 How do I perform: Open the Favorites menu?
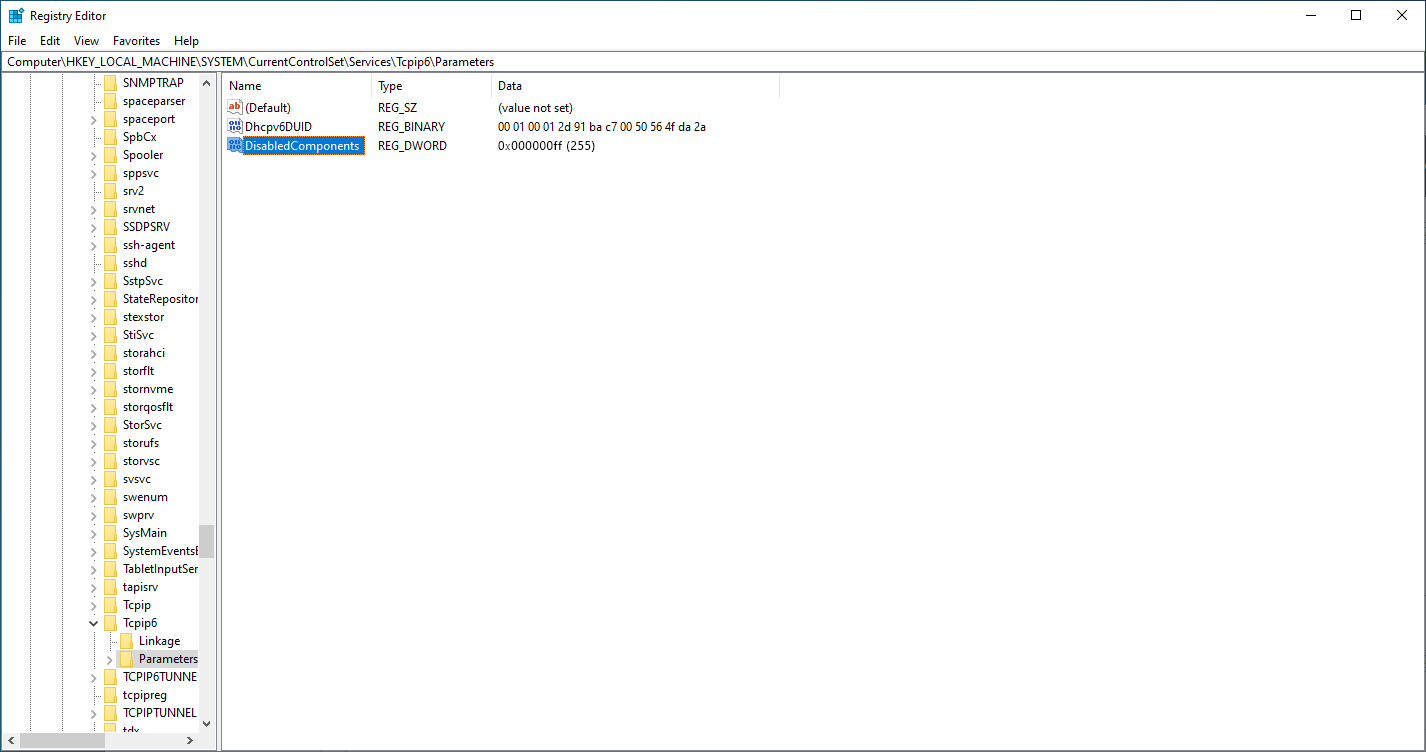click(x=136, y=40)
